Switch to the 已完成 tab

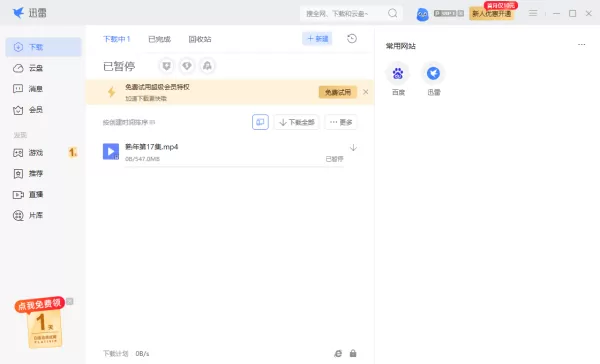point(160,39)
